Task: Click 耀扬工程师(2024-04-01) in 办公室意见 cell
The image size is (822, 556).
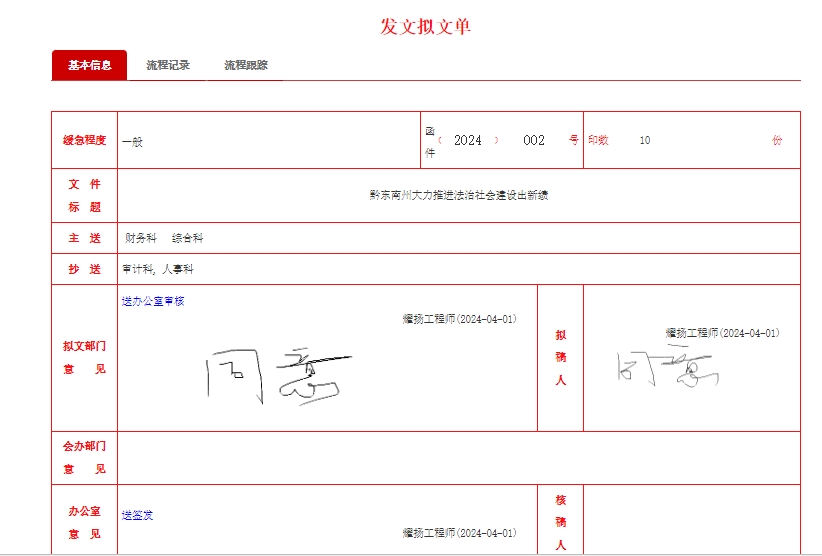Action: 460,533
